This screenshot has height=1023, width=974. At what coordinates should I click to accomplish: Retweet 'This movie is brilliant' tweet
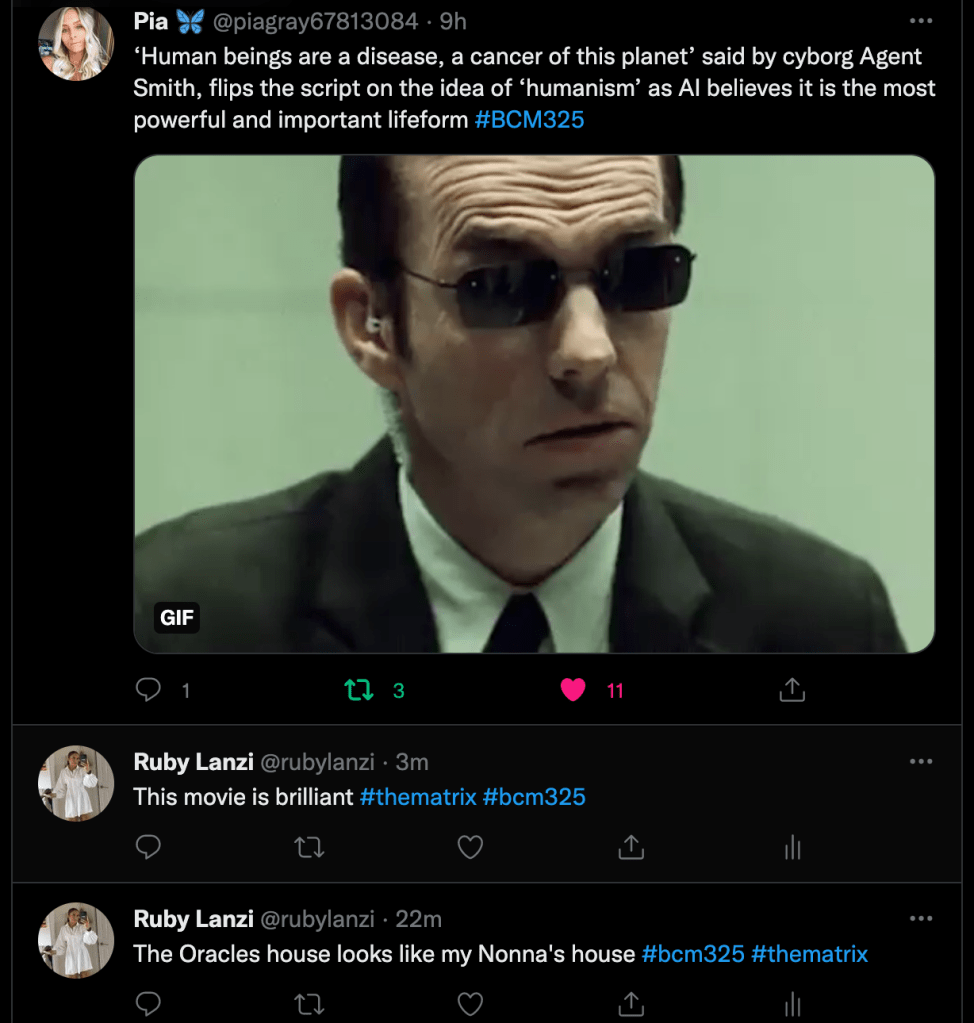(x=309, y=848)
